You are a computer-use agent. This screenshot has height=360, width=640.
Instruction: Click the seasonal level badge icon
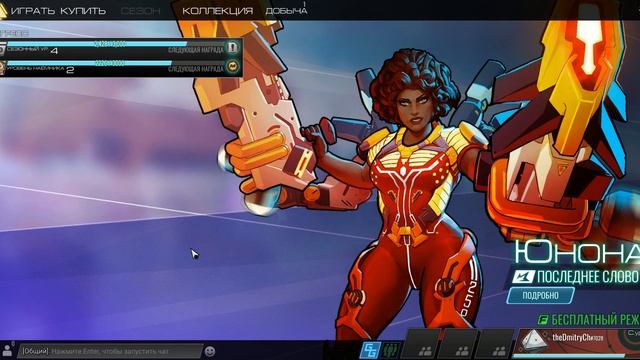[2, 49]
